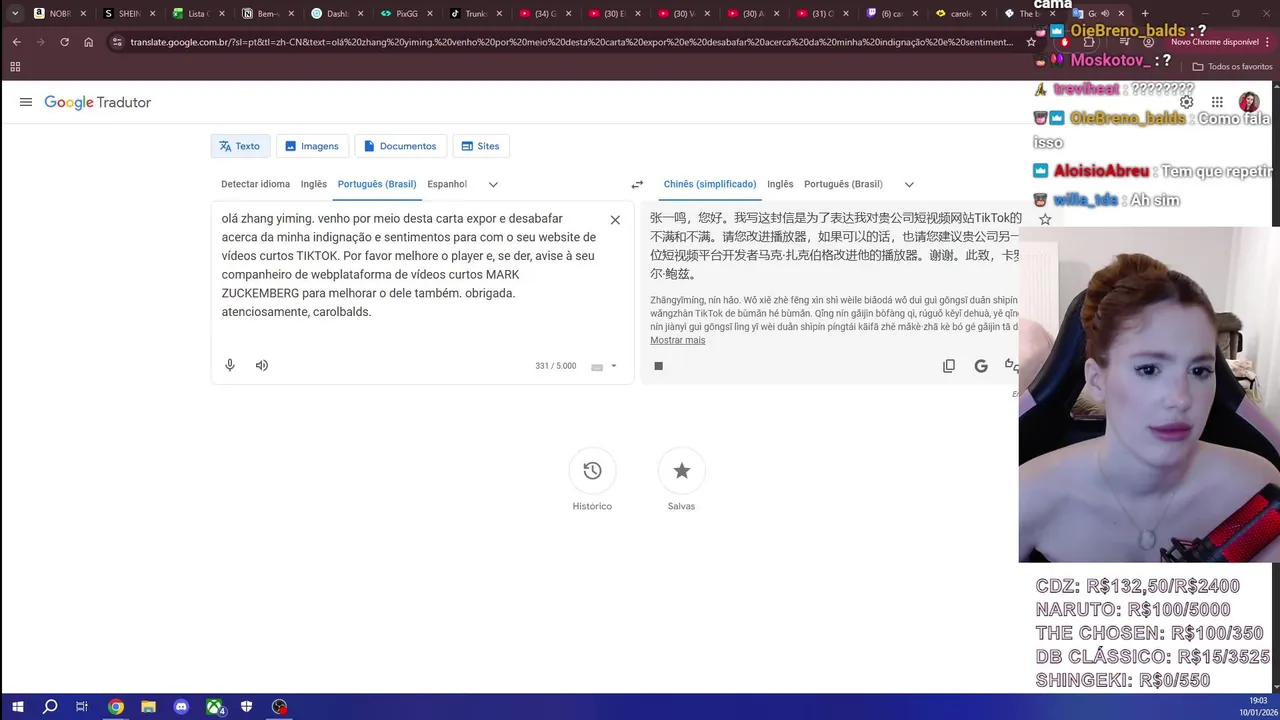Clear the source text
The width and height of the screenshot is (1280, 720).
point(615,220)
